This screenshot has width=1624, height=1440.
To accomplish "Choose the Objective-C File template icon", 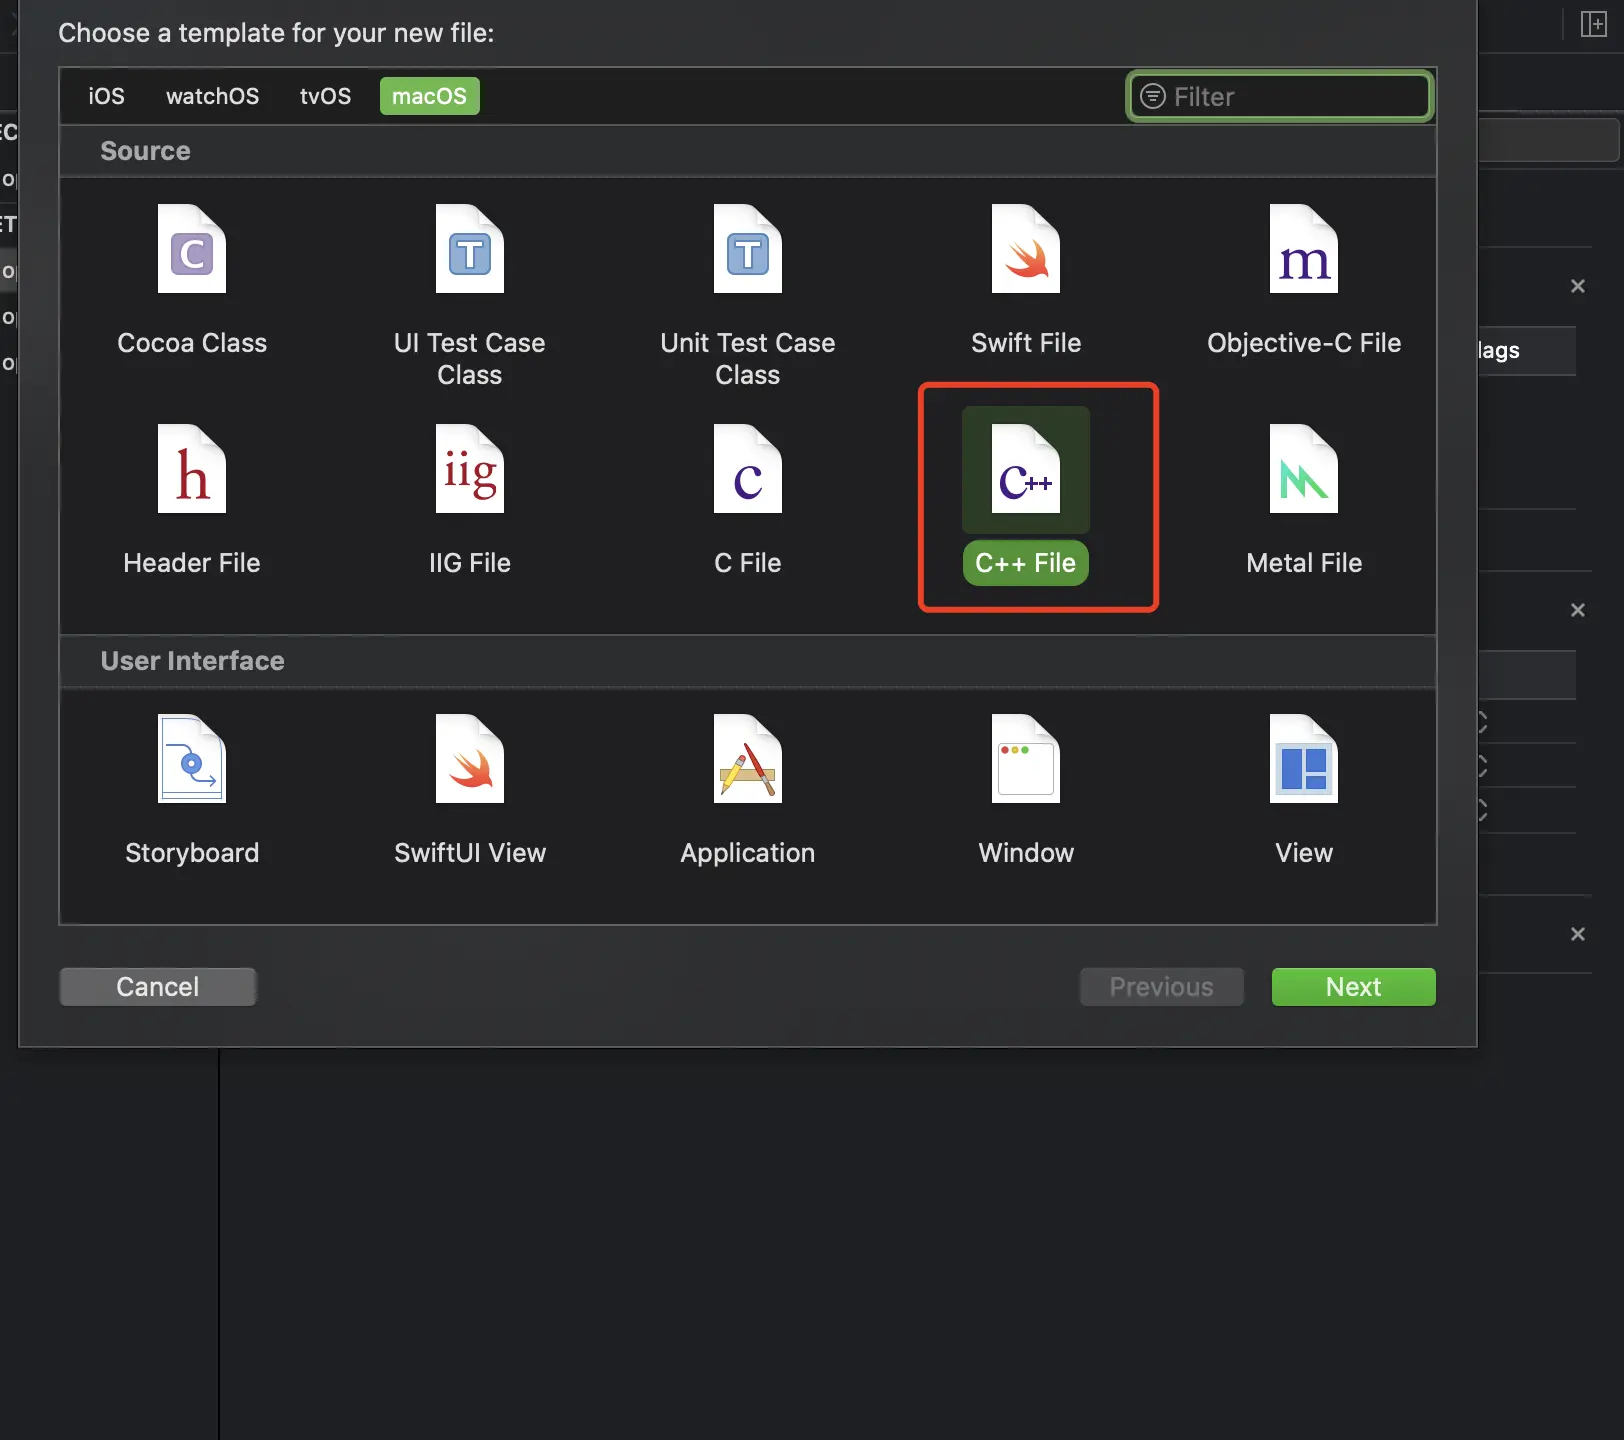I will click(1304, 249).
